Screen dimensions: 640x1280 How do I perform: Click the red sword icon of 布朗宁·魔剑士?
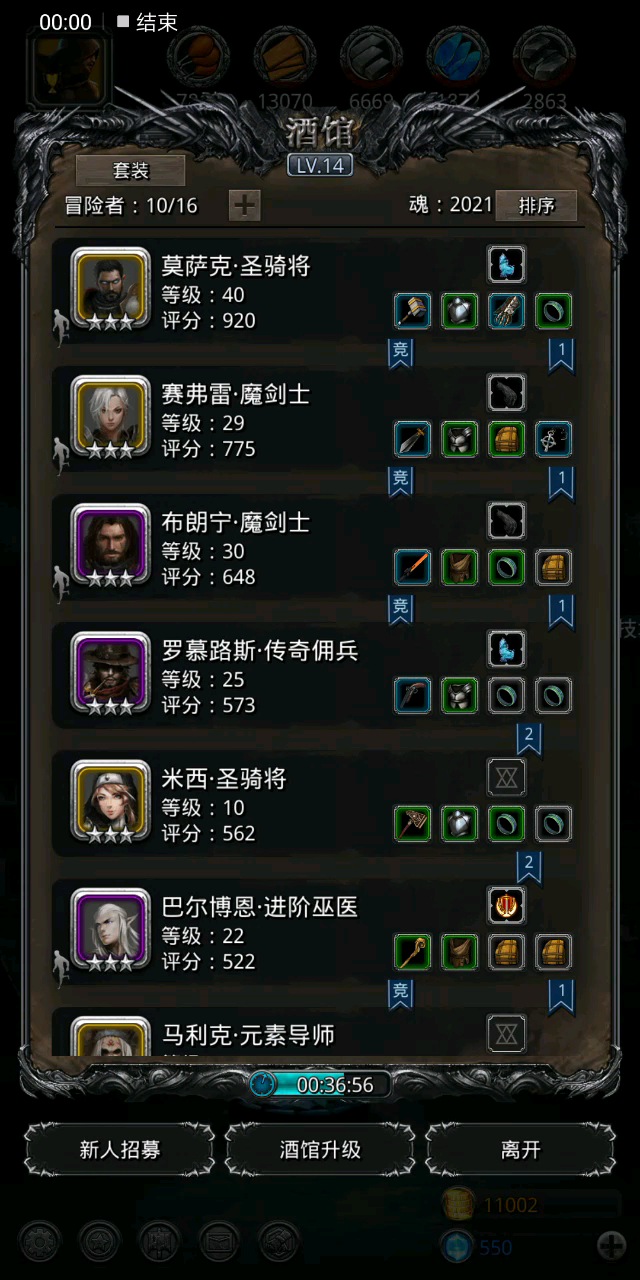point(412,567)
